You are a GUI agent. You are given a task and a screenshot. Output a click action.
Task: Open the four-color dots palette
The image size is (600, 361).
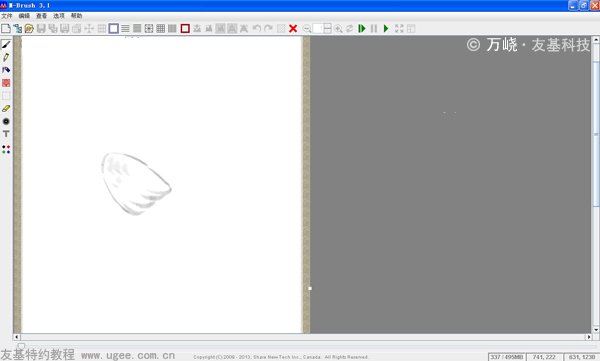click(x=6, y=149)
